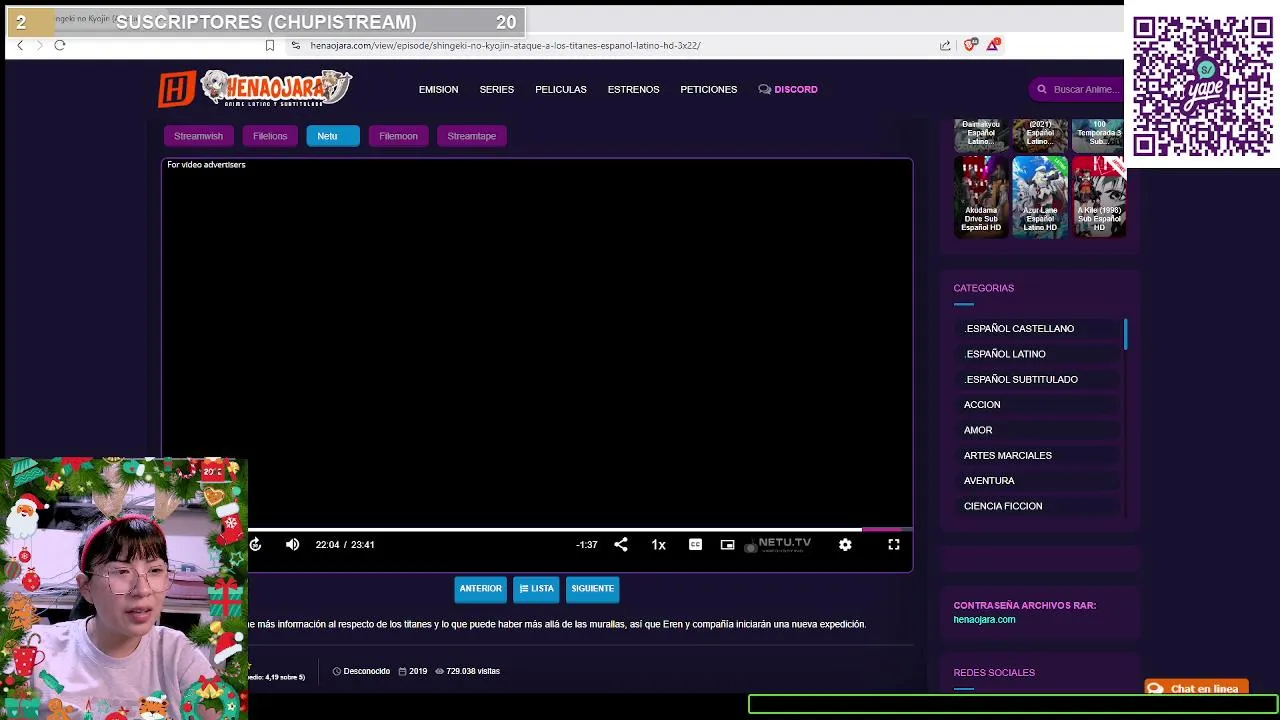Screen dimensions: 1280x720
Task: Go back with the browser back arrow
Action: pos(20,45)
